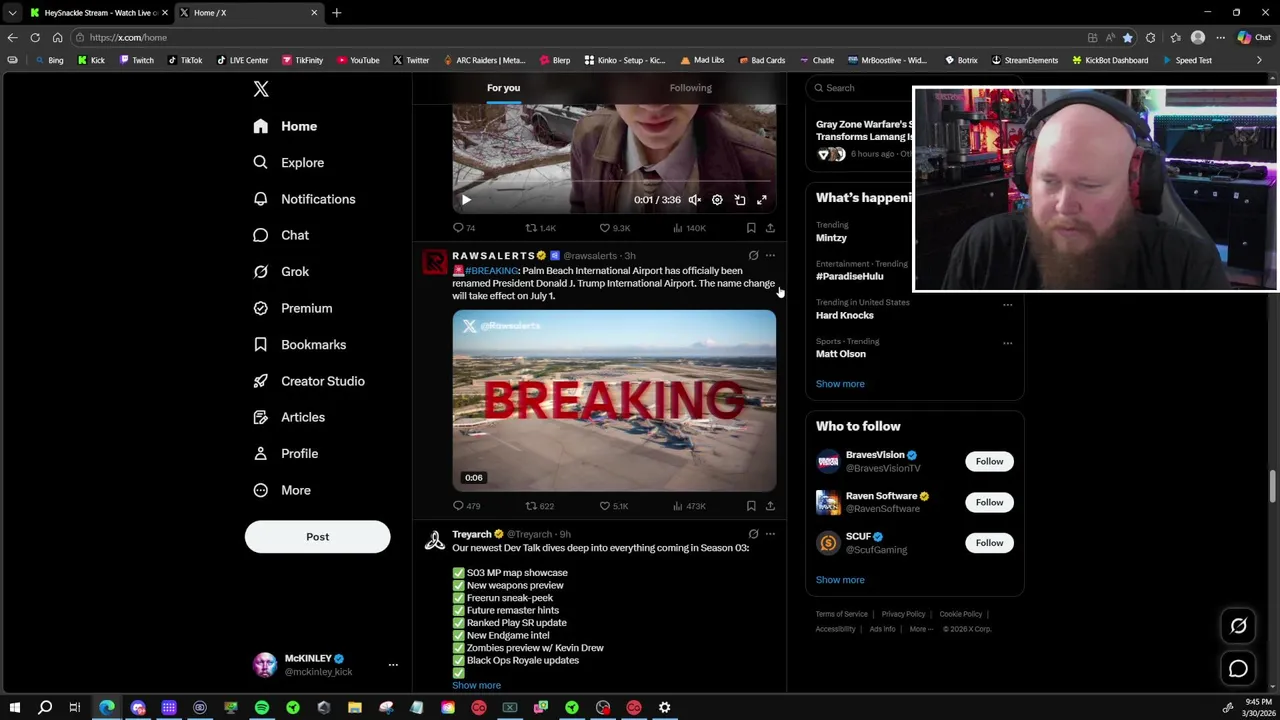
Task: Open more options for Matt Olson trend
Action: [x=1007, y=343]
